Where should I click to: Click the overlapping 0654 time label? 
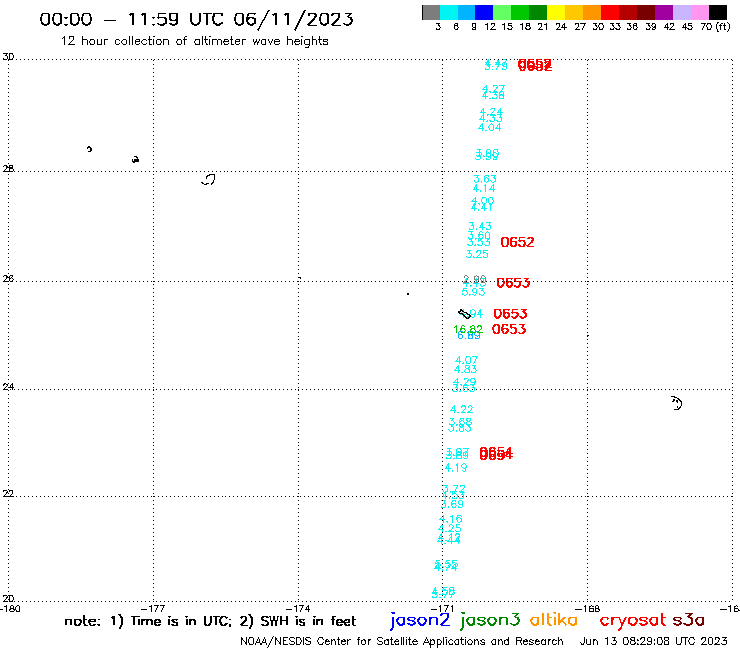pyautogui.click(x=496, y=454)
